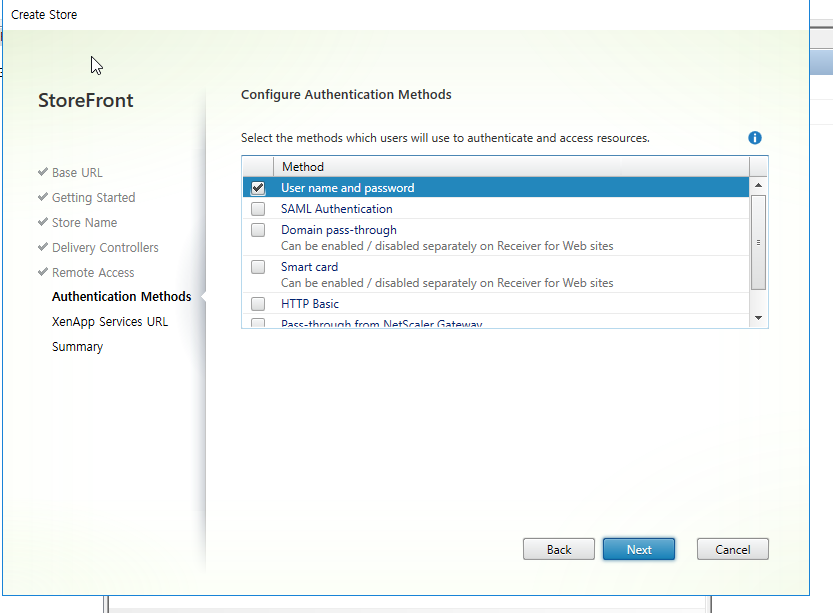Screen dimensions: 833x613
Task: Open the Summary step
Action: coord(78,347)
